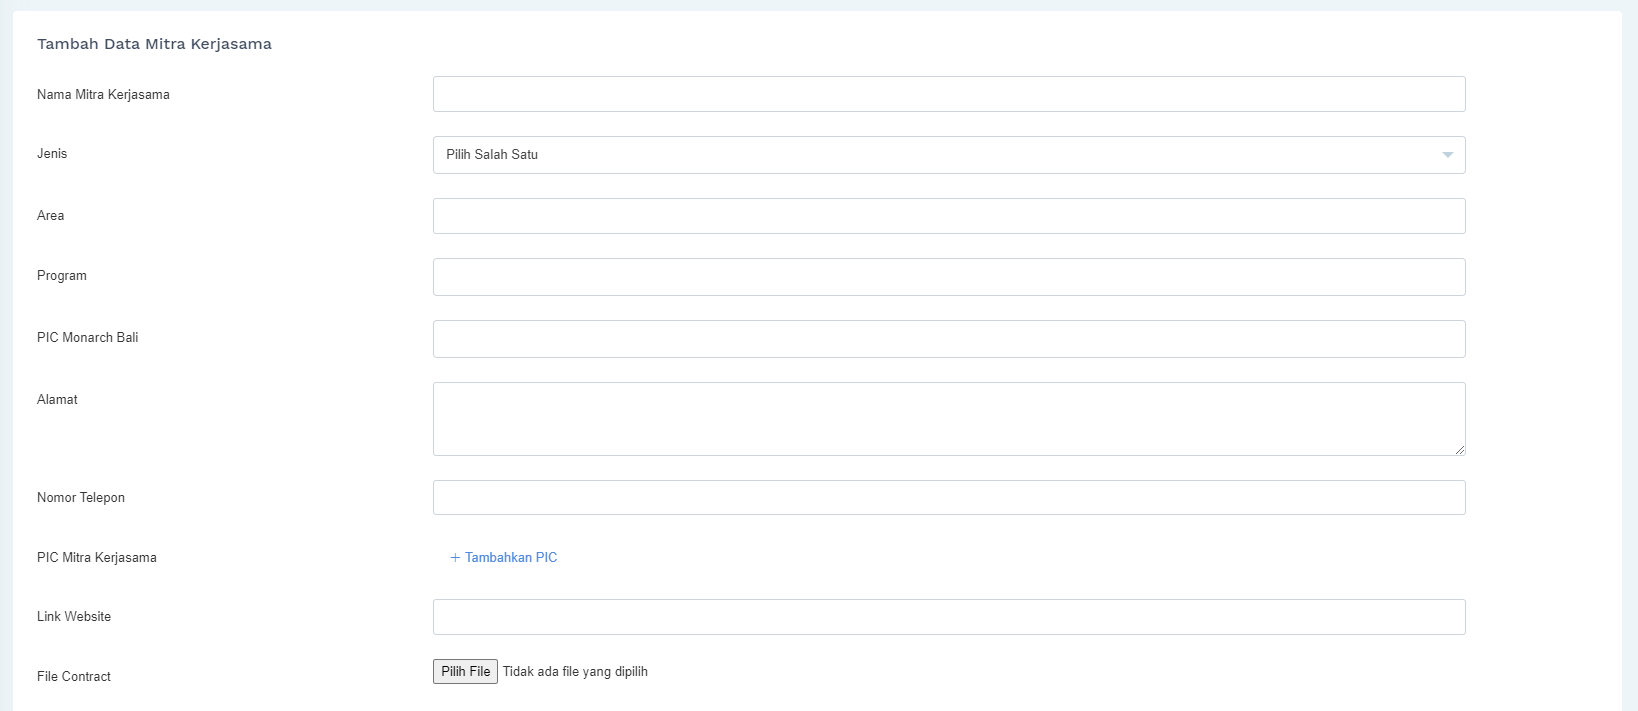Focus the Nomor Telepon input
The width and height of the screenshot is (1638, 711).
(x=948, y=498)
